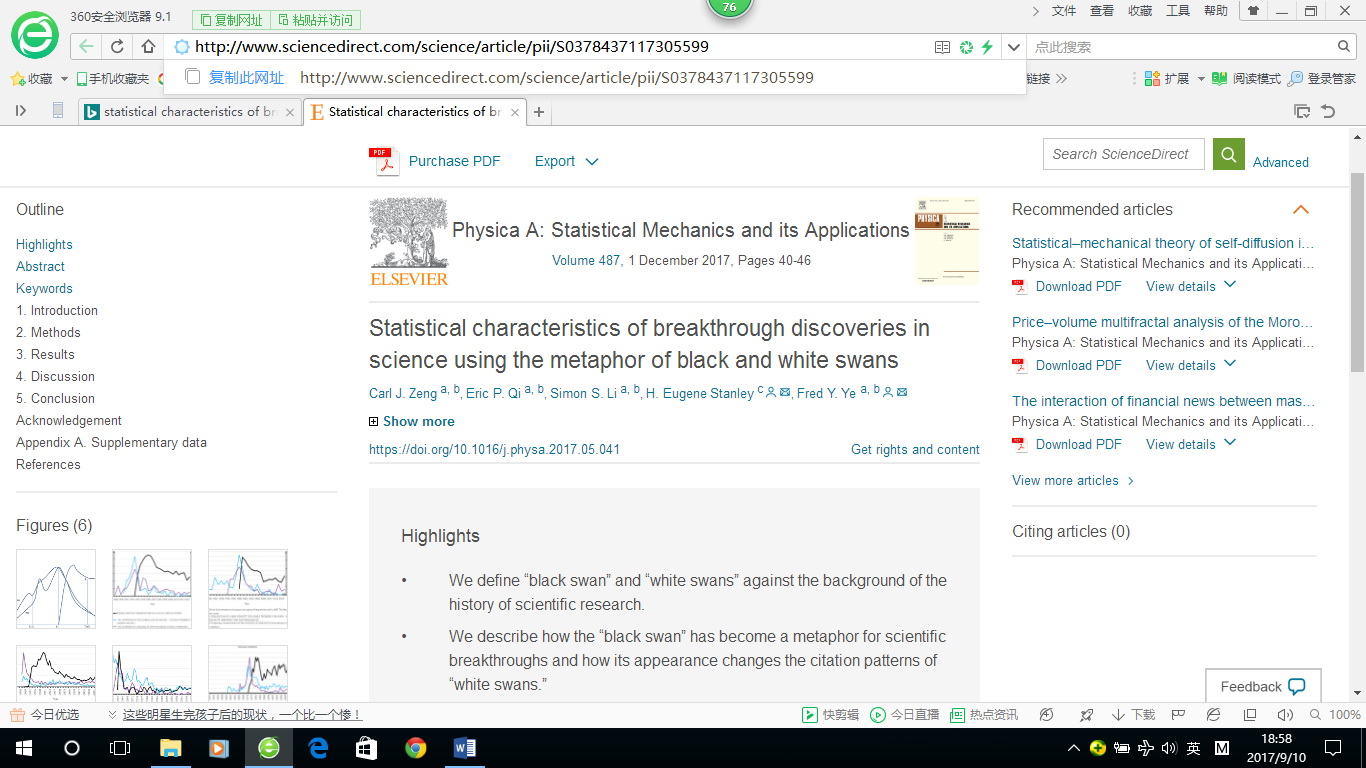Viewport: 1366px width, 768px height.
Task: Open the 工具 menu
Action: pyautogui.click(x=1178, y=11)
